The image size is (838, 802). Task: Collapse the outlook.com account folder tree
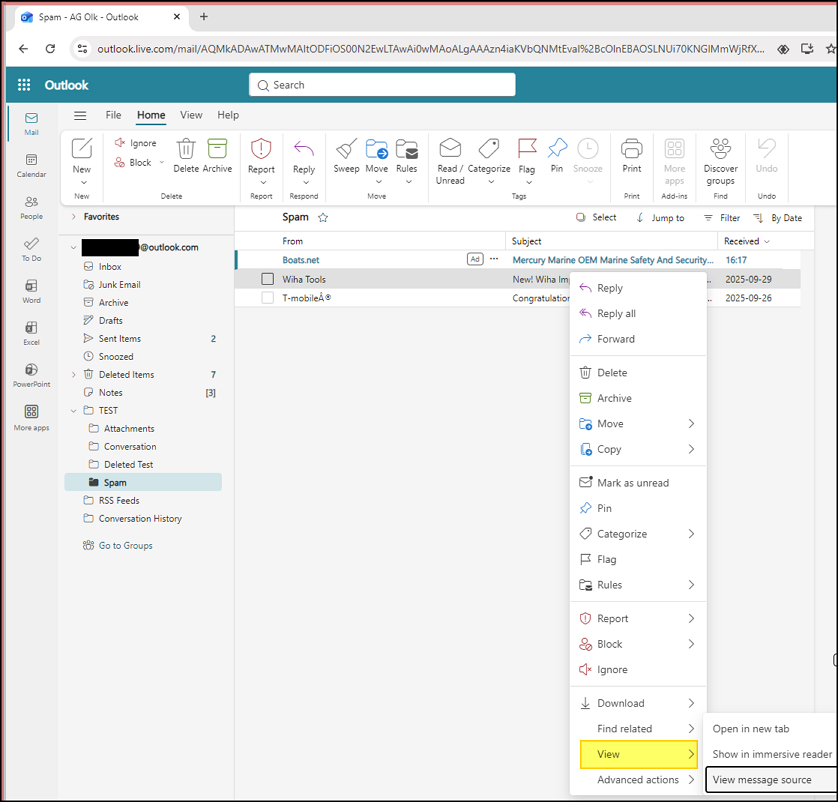click(74, 247)
